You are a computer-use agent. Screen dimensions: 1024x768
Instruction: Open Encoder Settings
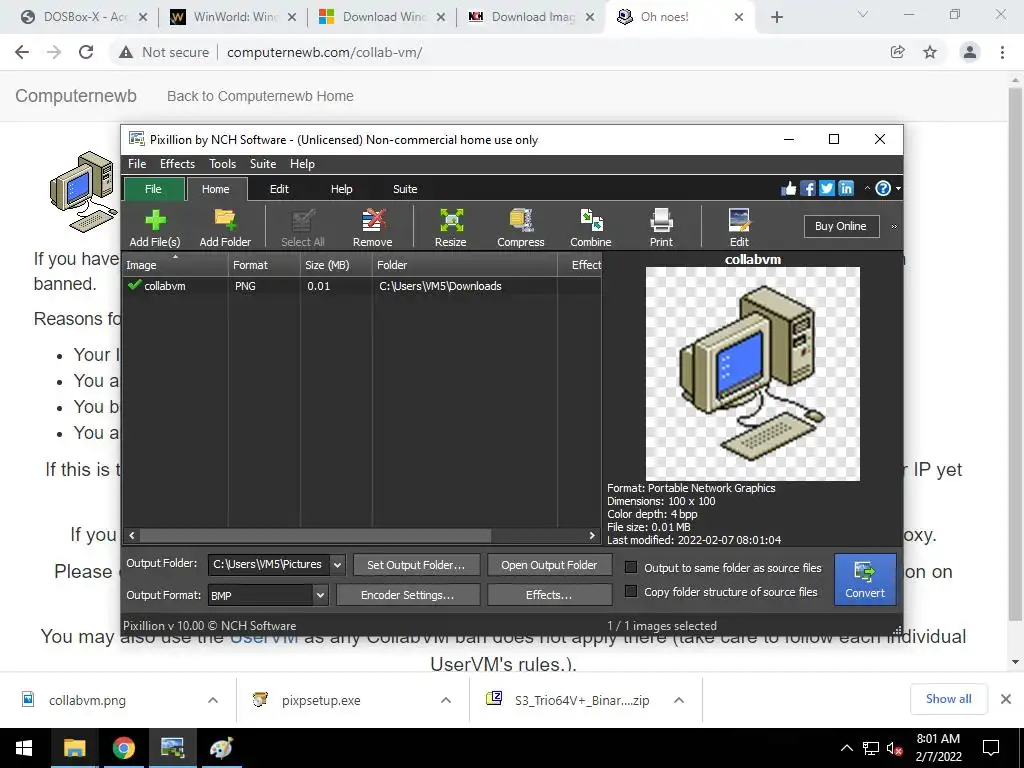(x=408, y=595)
